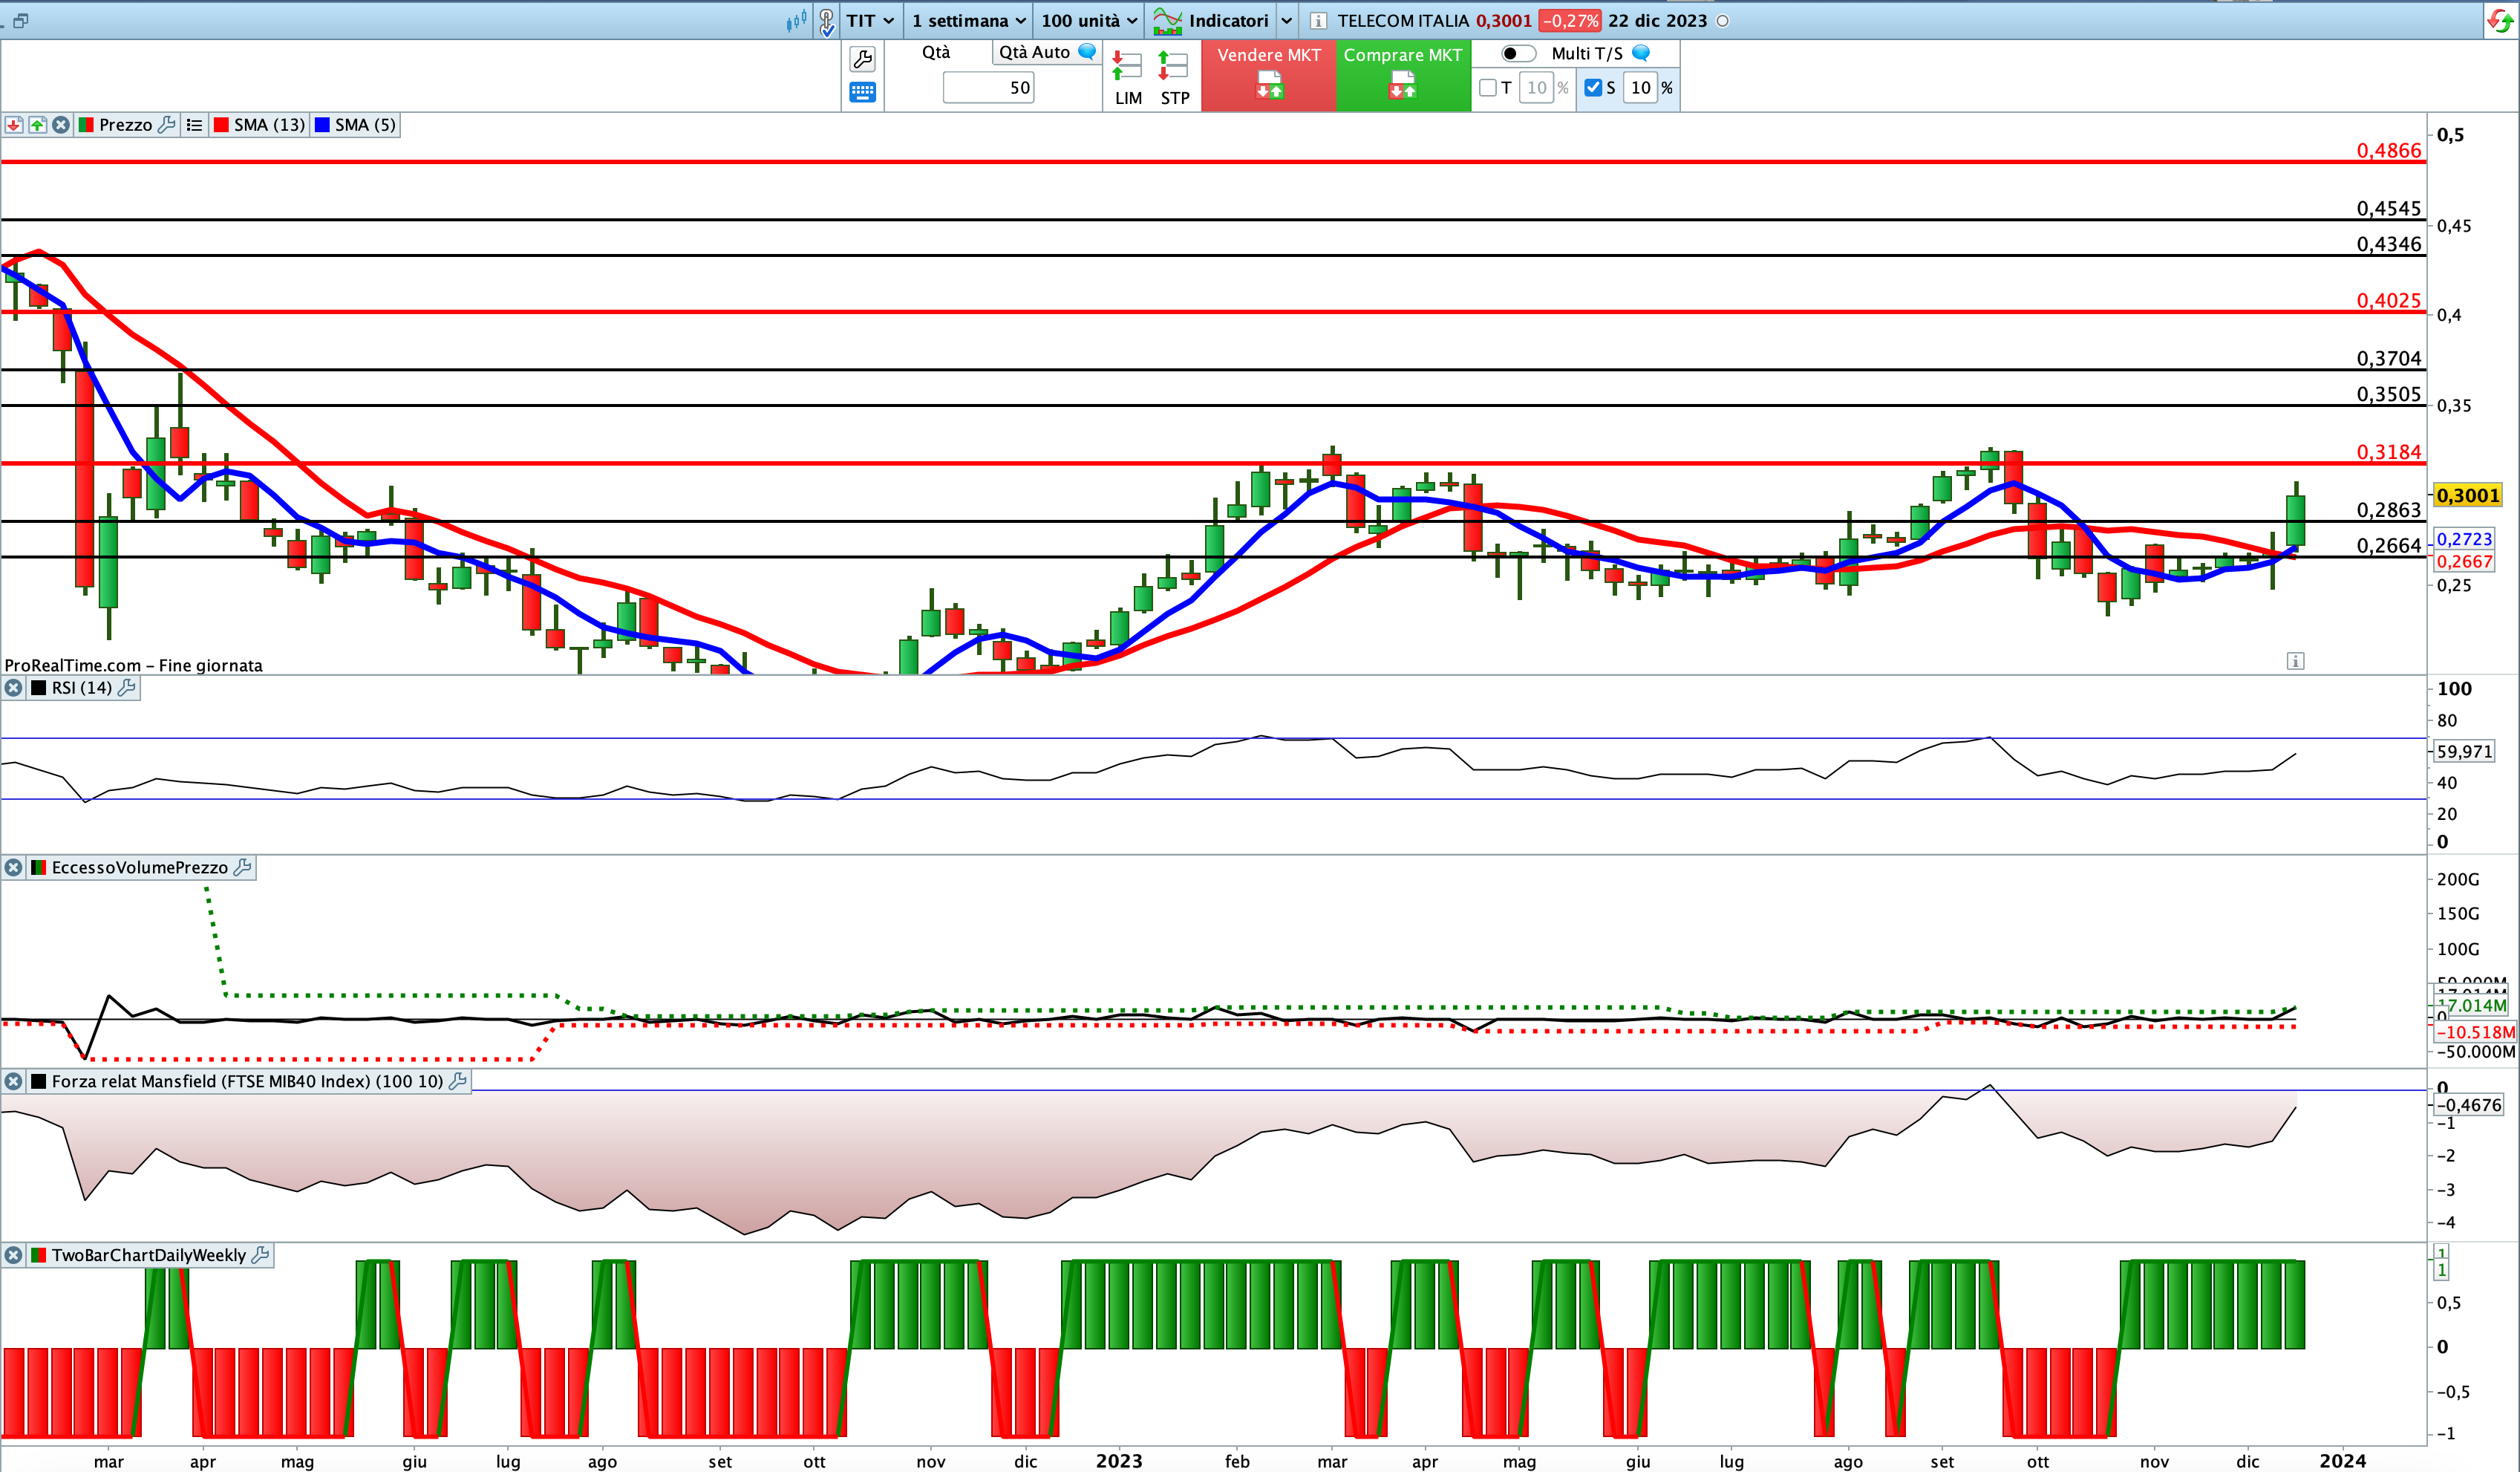Select the SMA (13) indicator label
The width and height of the screenshot is (2520, 1472).
pyautogui.click(x=269, y=125)
